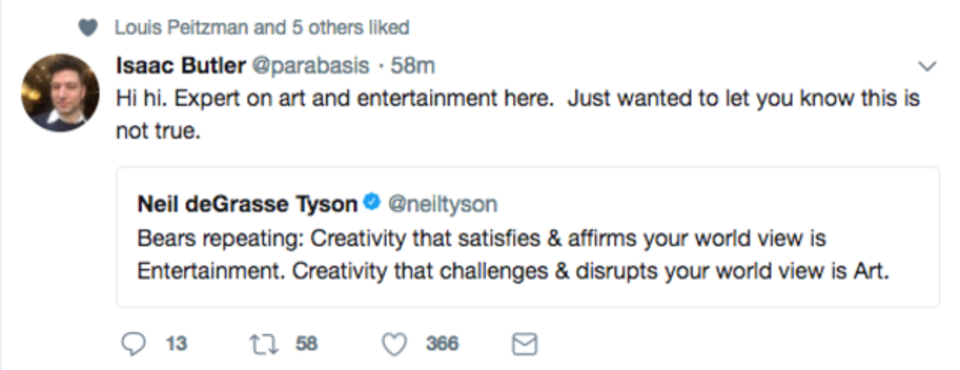Image resolution: width=960 pixels, height=370 pixels.
Task: Open the Louis Peitzman liked-by link
Action: (x=182, y=28)
